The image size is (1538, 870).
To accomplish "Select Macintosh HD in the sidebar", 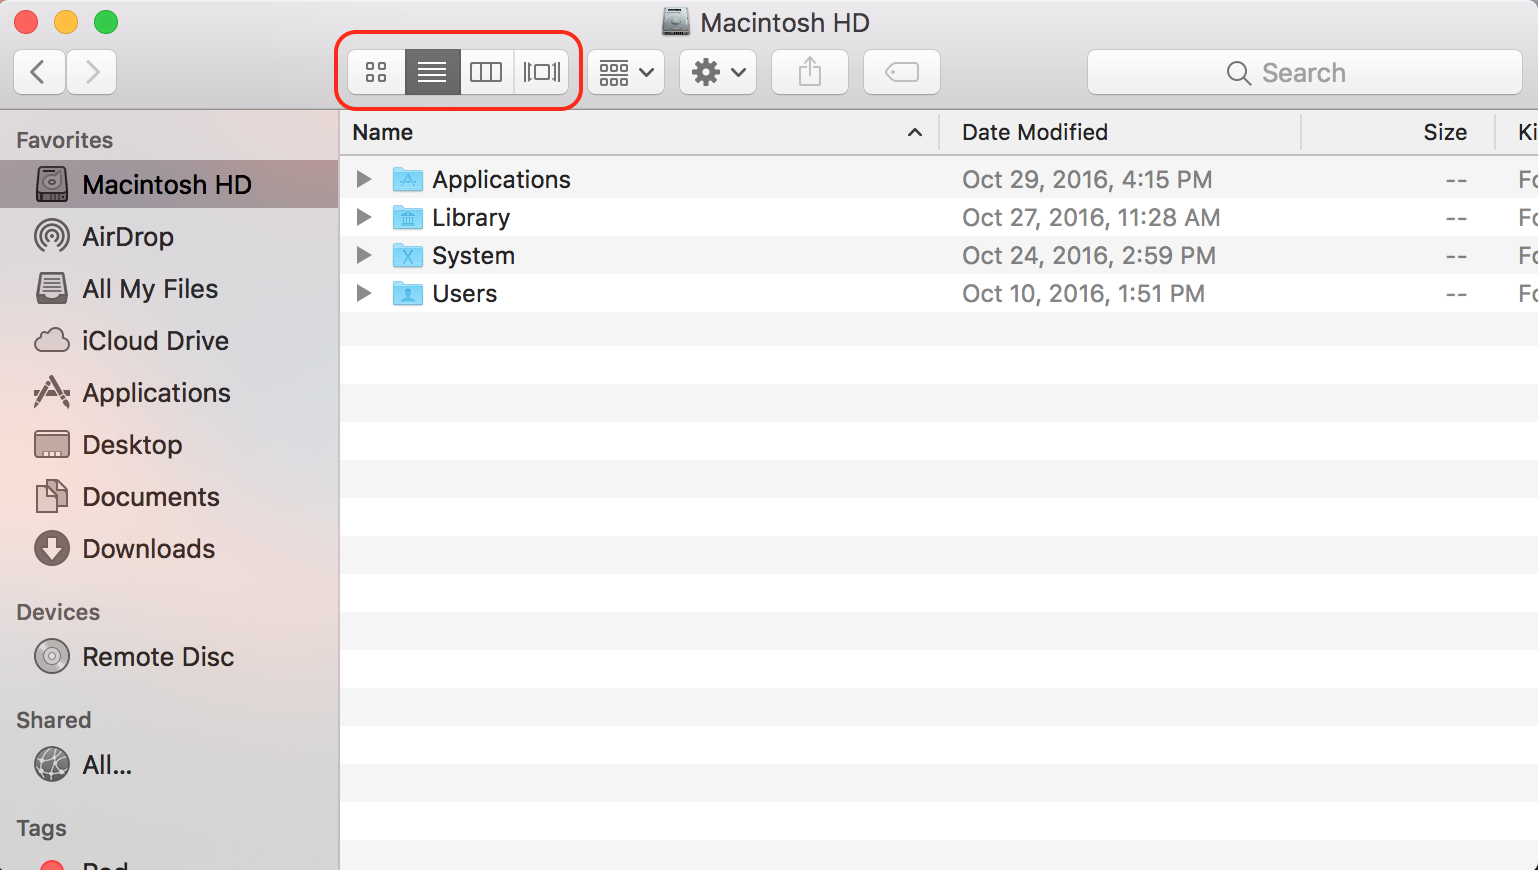I will click(169, 184).
